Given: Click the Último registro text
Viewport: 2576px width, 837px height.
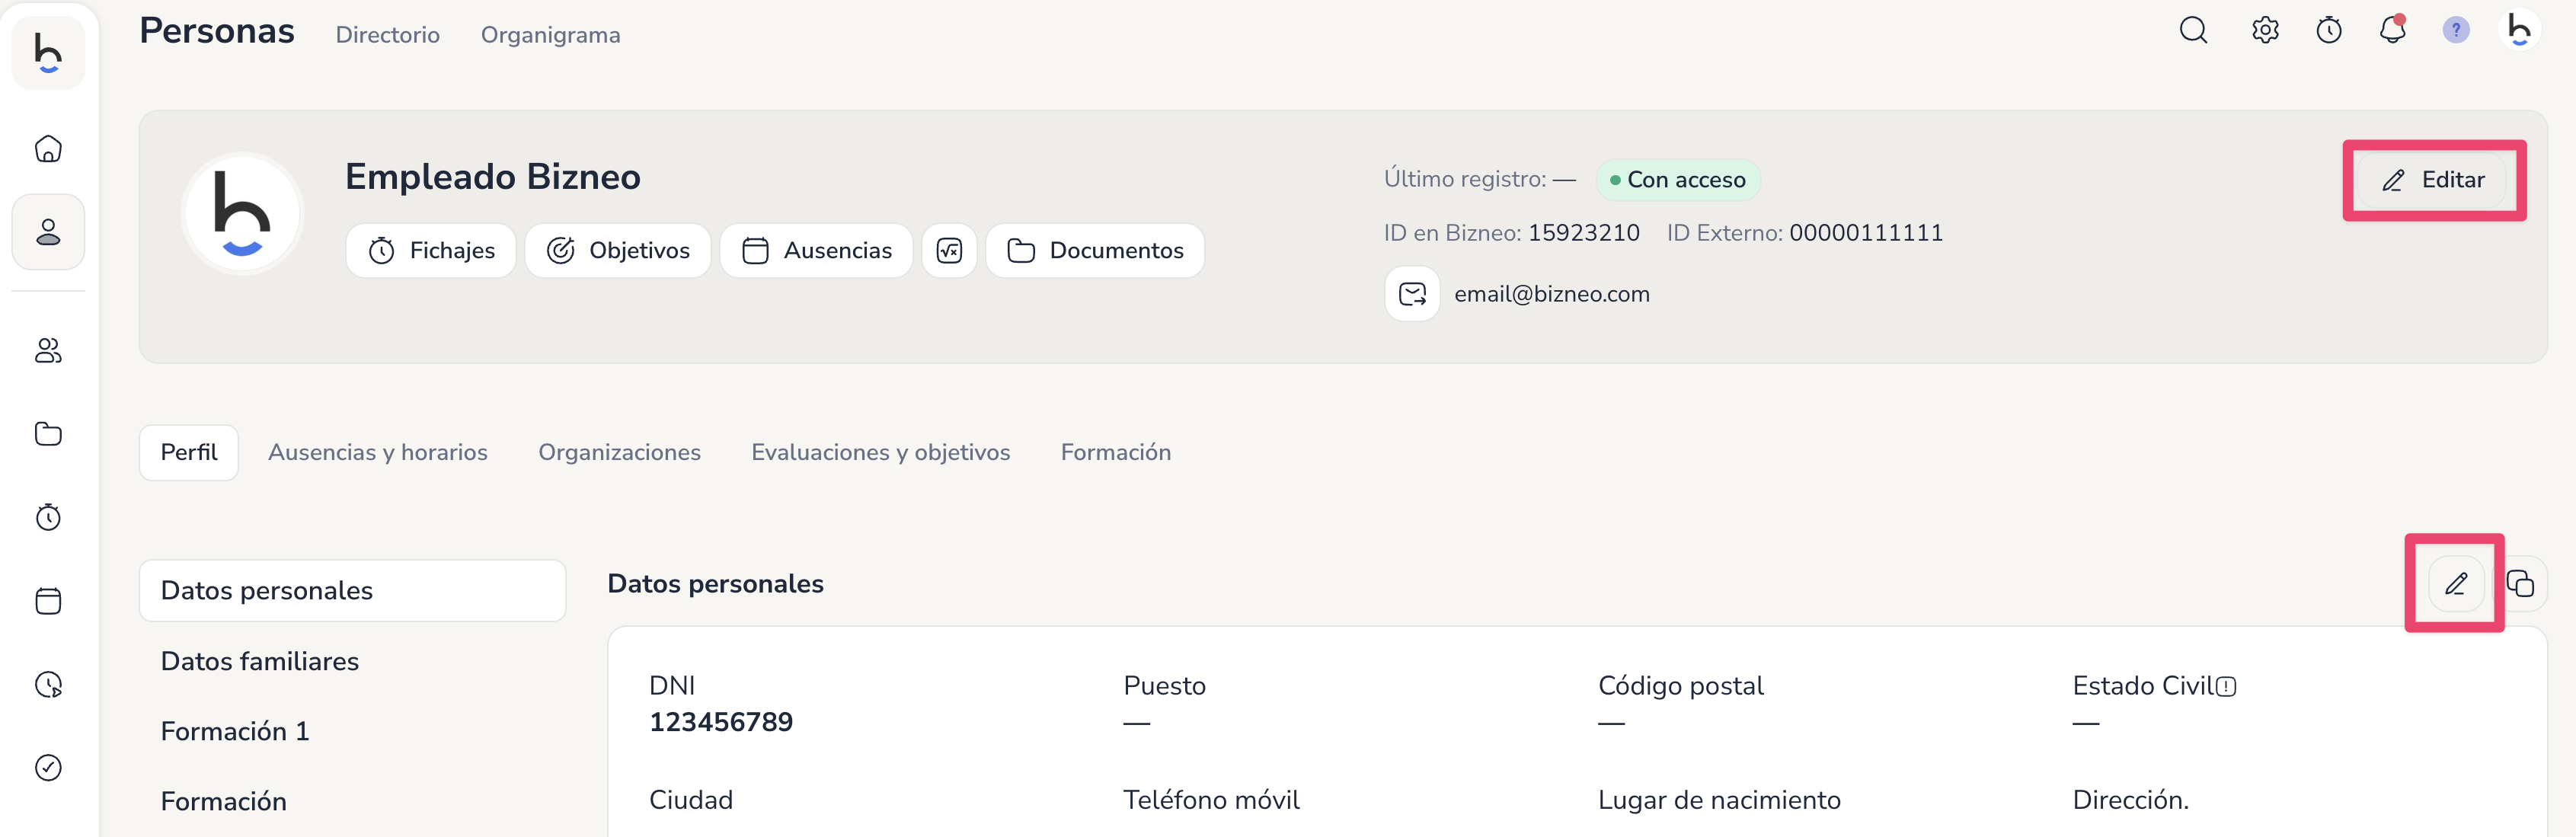Looking at the screenshot, I should pyautogui.click(x=1465, y=179).
